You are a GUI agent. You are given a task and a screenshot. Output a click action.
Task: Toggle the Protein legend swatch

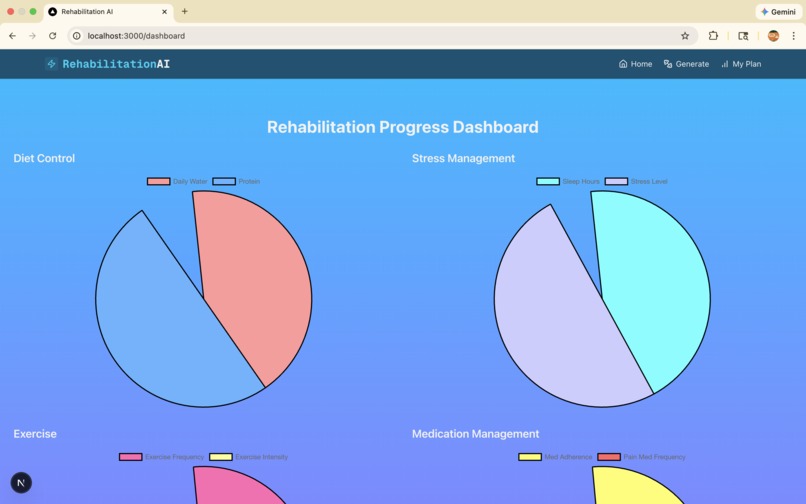(x=224, y=182)
